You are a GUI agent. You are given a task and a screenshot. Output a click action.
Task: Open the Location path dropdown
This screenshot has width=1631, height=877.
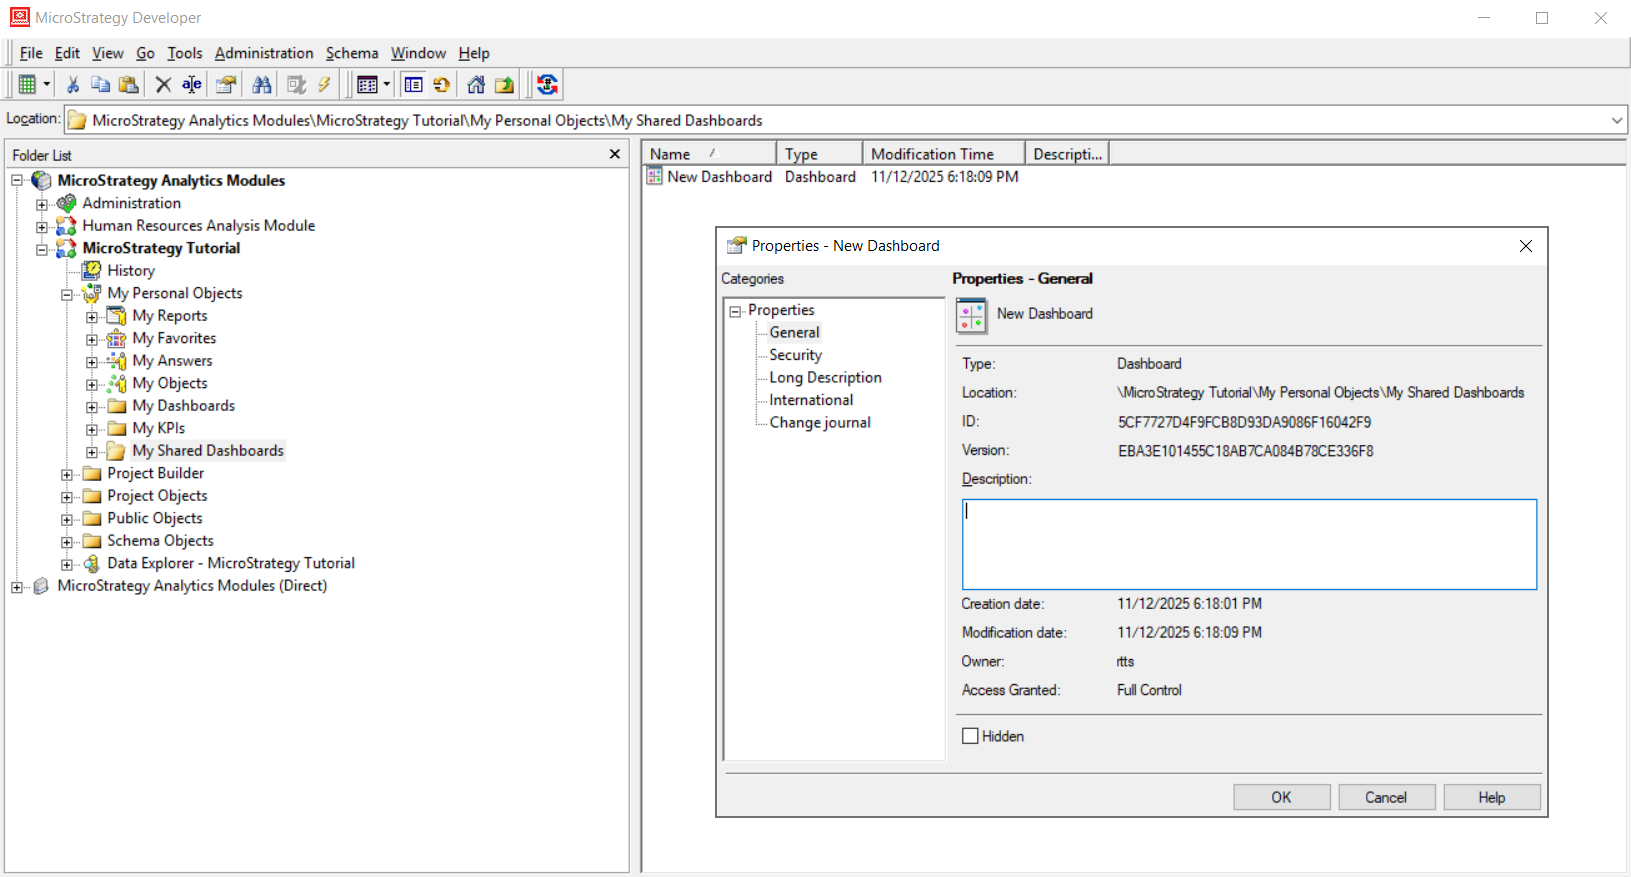tap(1616, 120)
